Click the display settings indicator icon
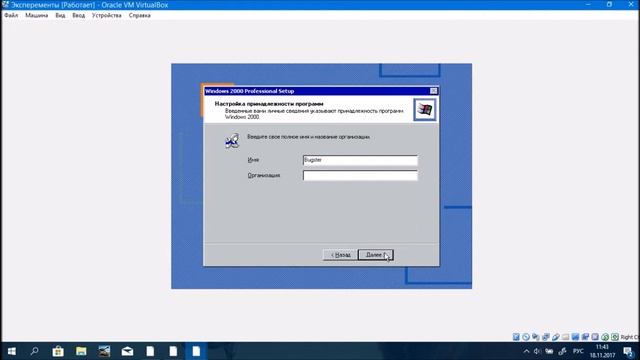Viewport: 640px width, 360px height. coord(575,337)
